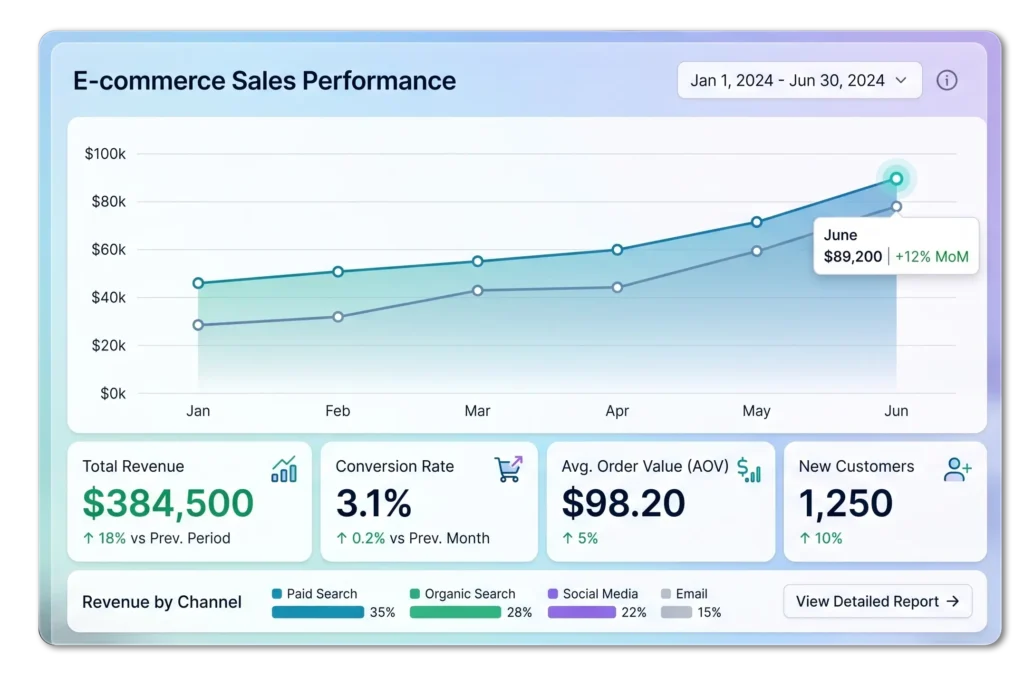Click the Email 15% progress bar

(677, 612)
